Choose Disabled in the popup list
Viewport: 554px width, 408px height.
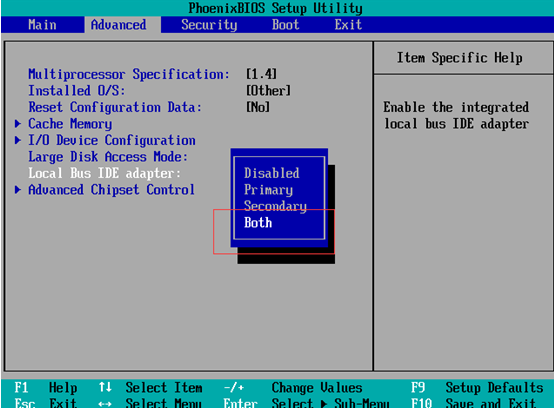point(271,173)
